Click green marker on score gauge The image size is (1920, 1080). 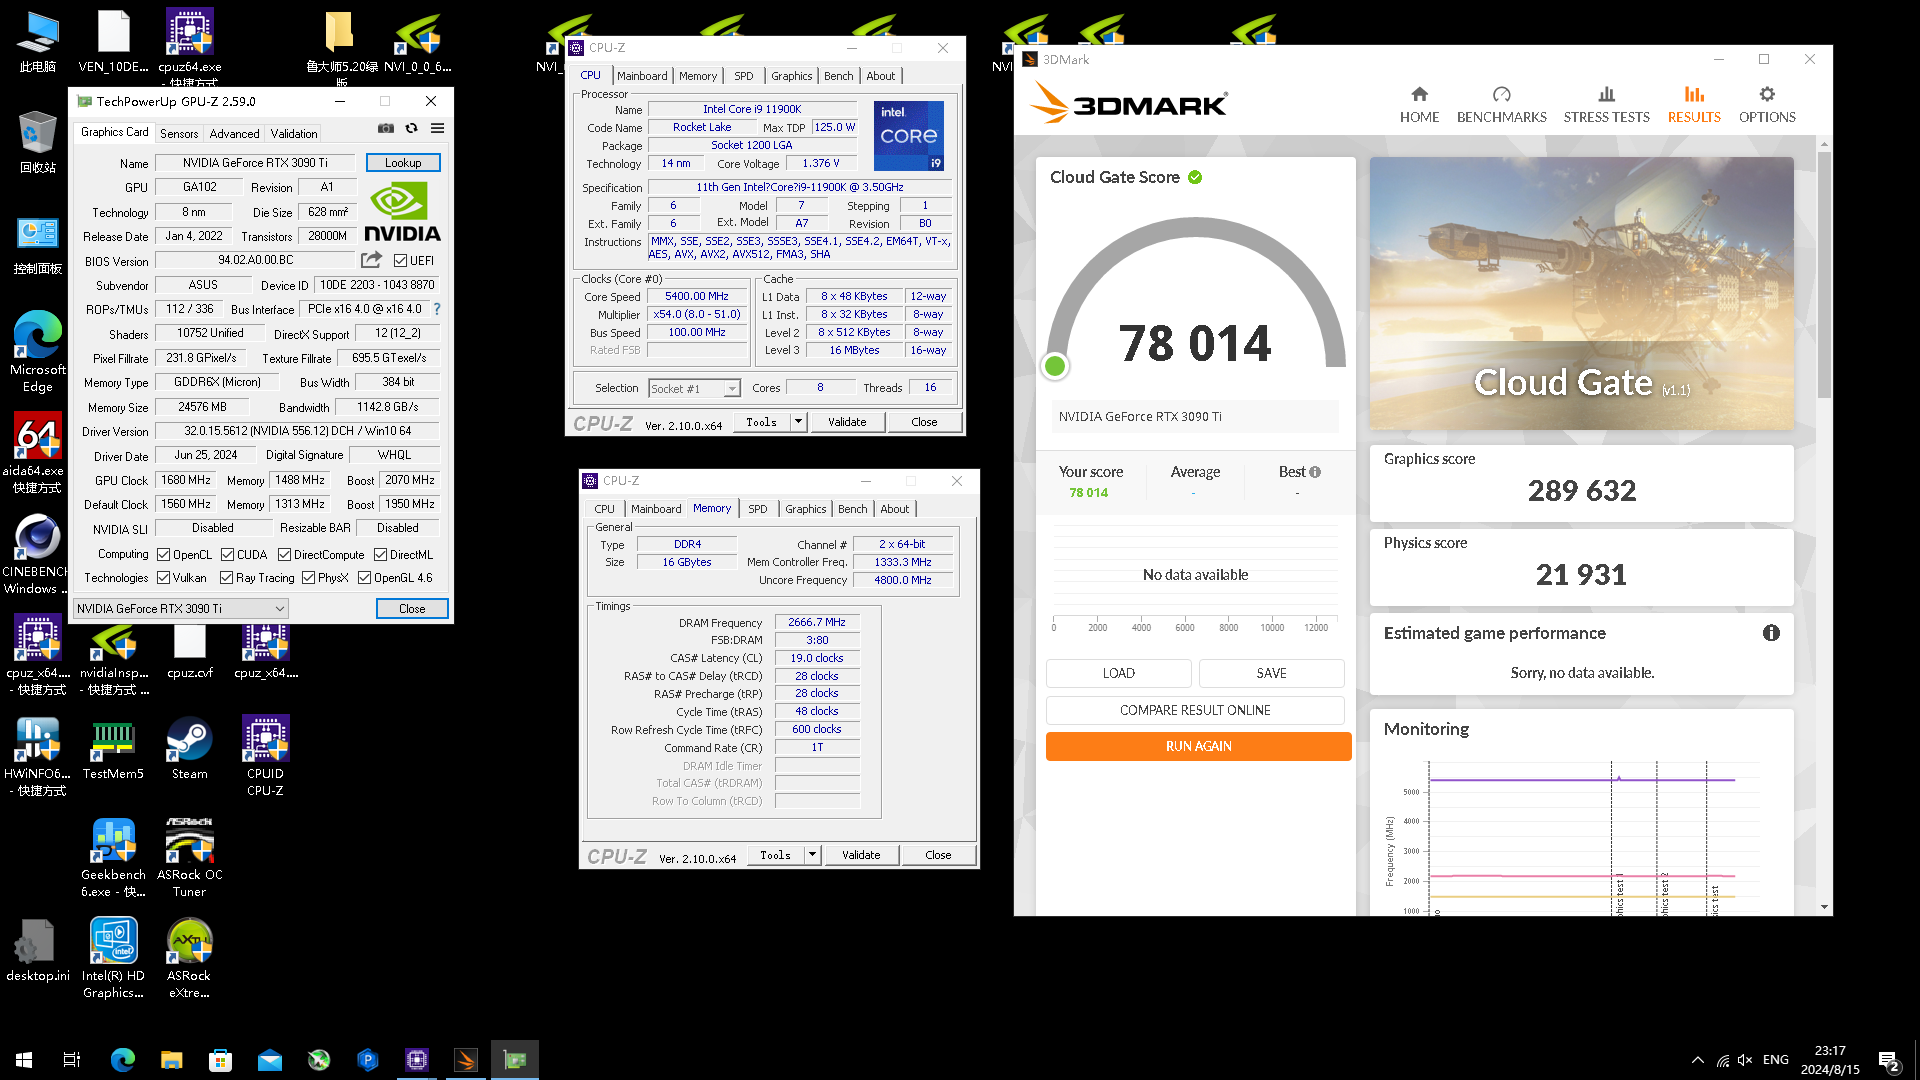(x=1054, y=366)
